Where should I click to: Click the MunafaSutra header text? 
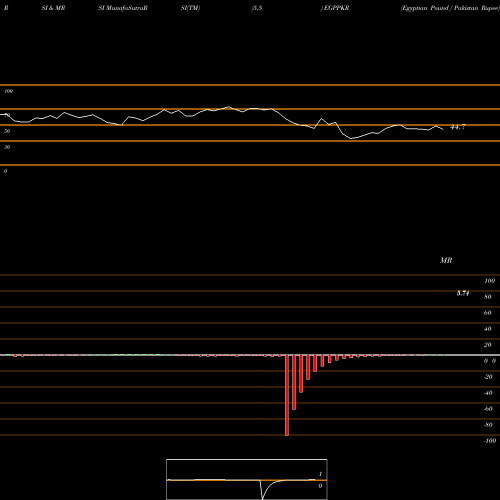(123, 8)
